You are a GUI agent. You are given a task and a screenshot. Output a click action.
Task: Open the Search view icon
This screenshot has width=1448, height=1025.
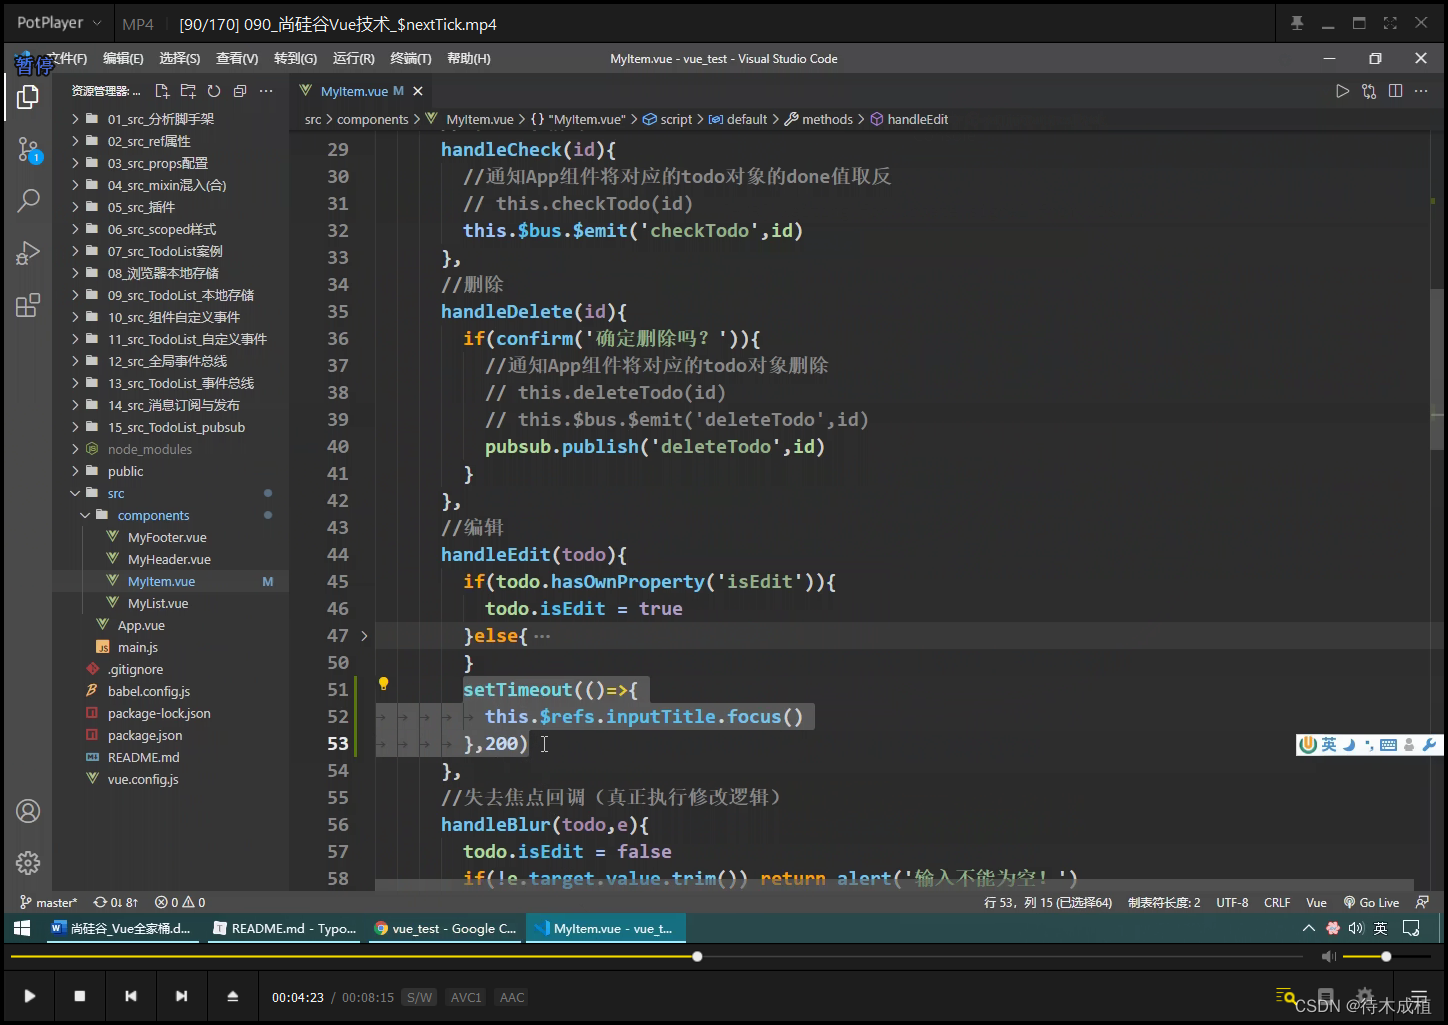click(x=28, y=200)
